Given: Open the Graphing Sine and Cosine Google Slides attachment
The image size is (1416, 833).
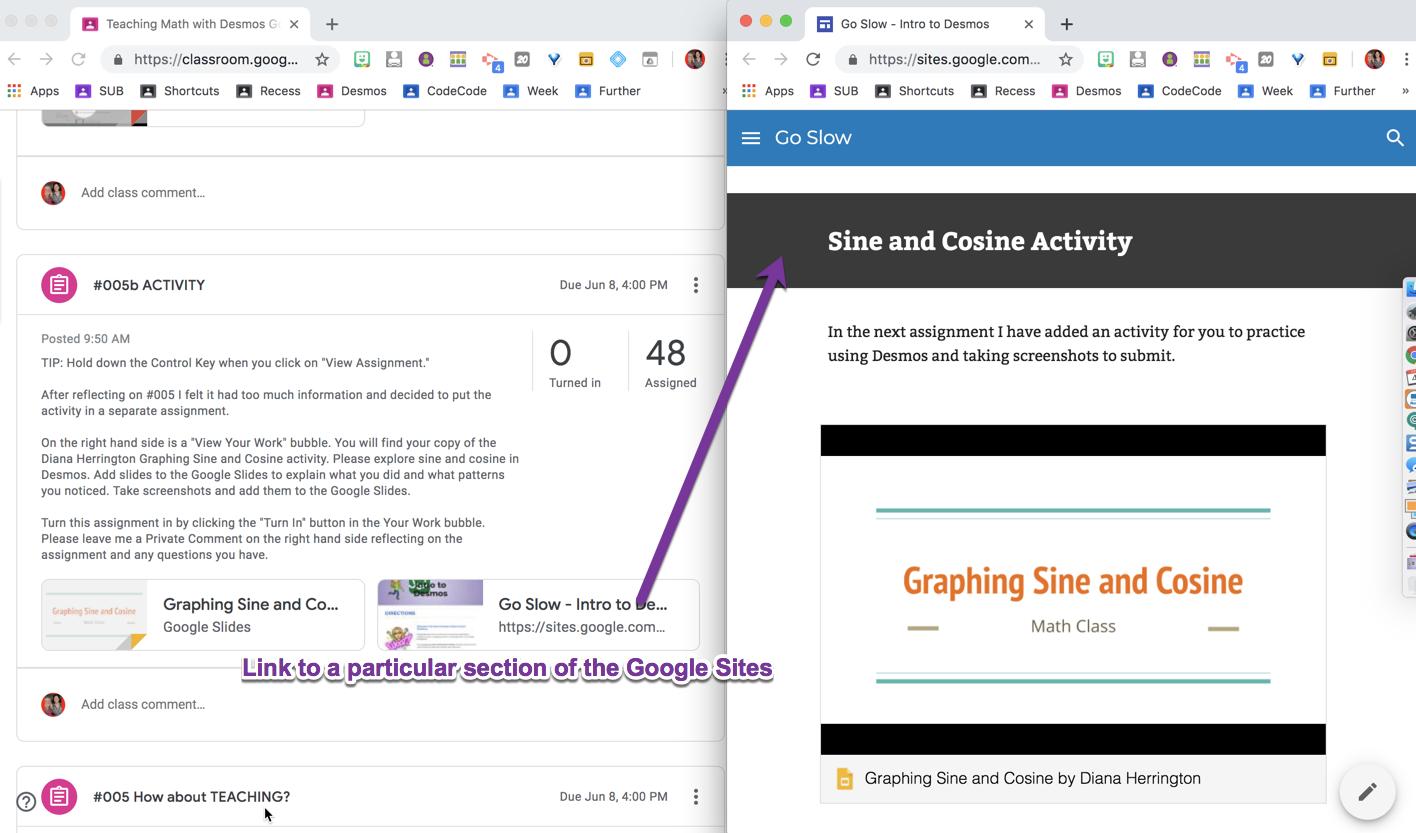Looking at the screenshot, I should 203,615.
